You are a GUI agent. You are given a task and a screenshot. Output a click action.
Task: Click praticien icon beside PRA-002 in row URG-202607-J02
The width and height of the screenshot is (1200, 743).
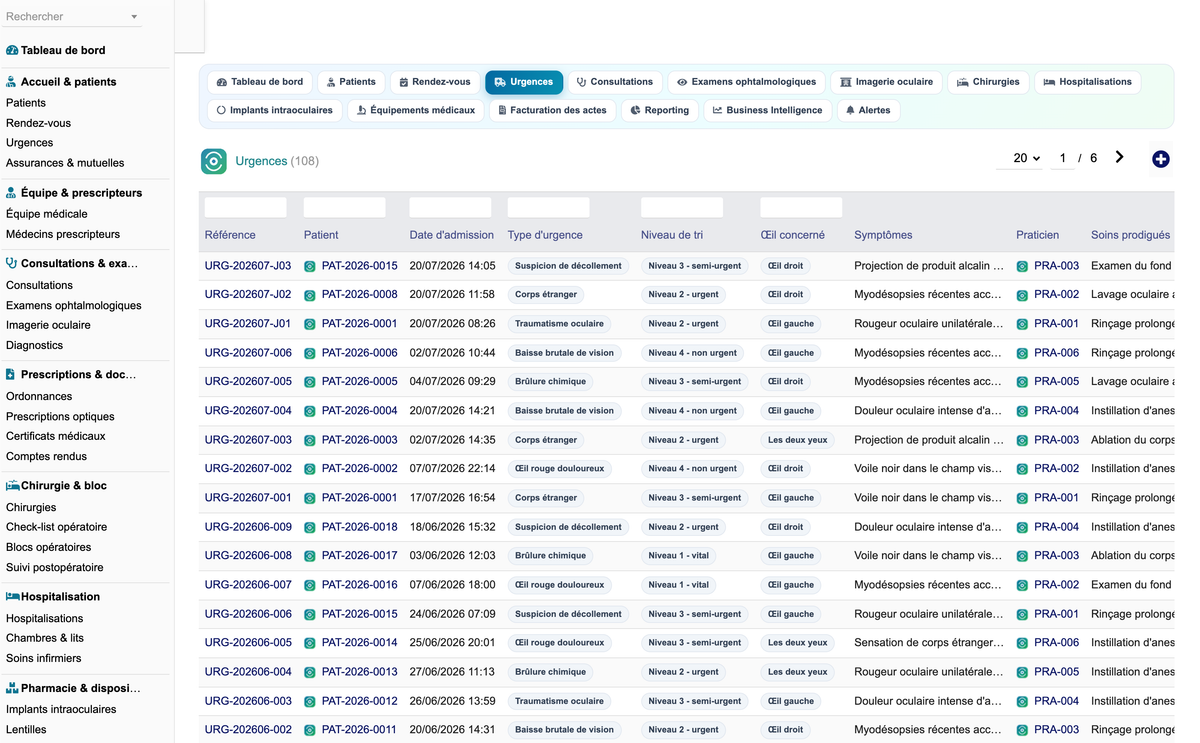coord(1022,296)
